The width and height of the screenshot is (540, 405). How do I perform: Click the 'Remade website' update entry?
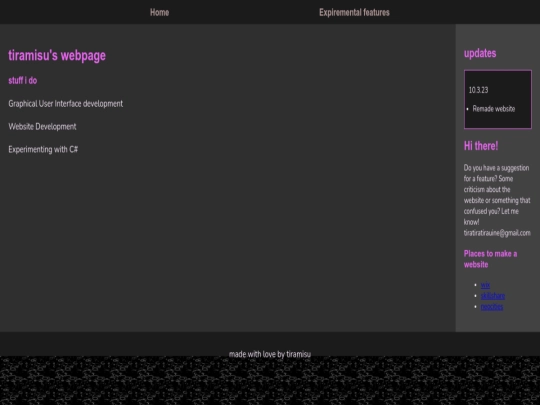tap(494, 109)
